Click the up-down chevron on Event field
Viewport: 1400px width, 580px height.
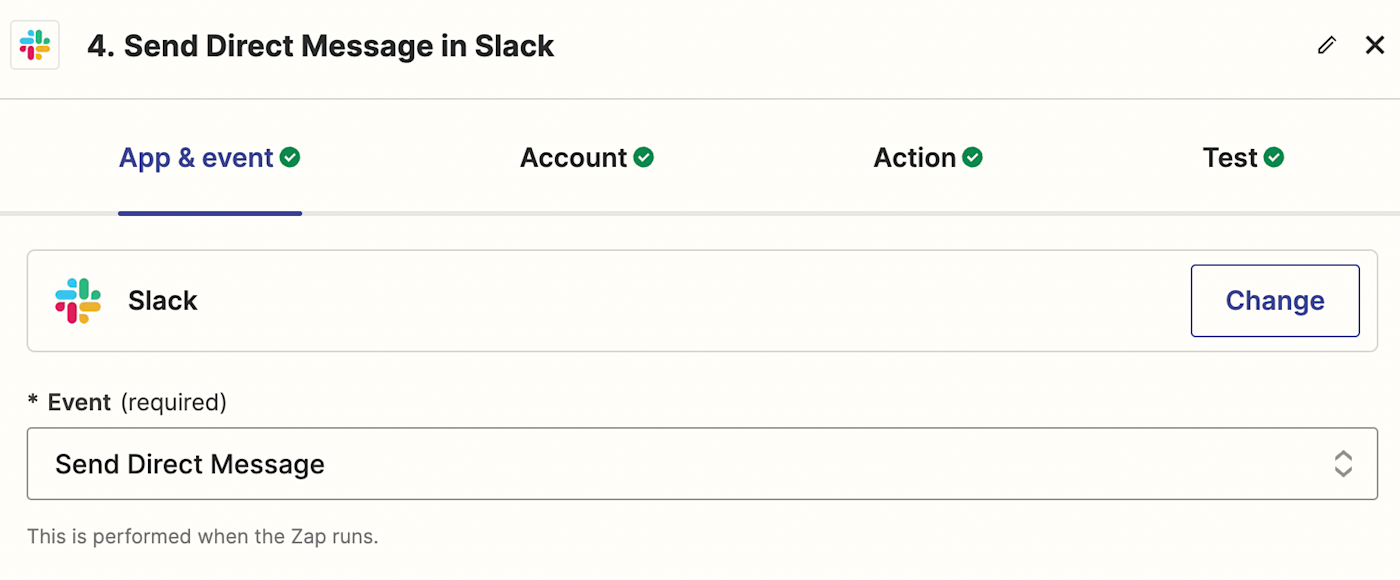click(x=1343, y=464)
